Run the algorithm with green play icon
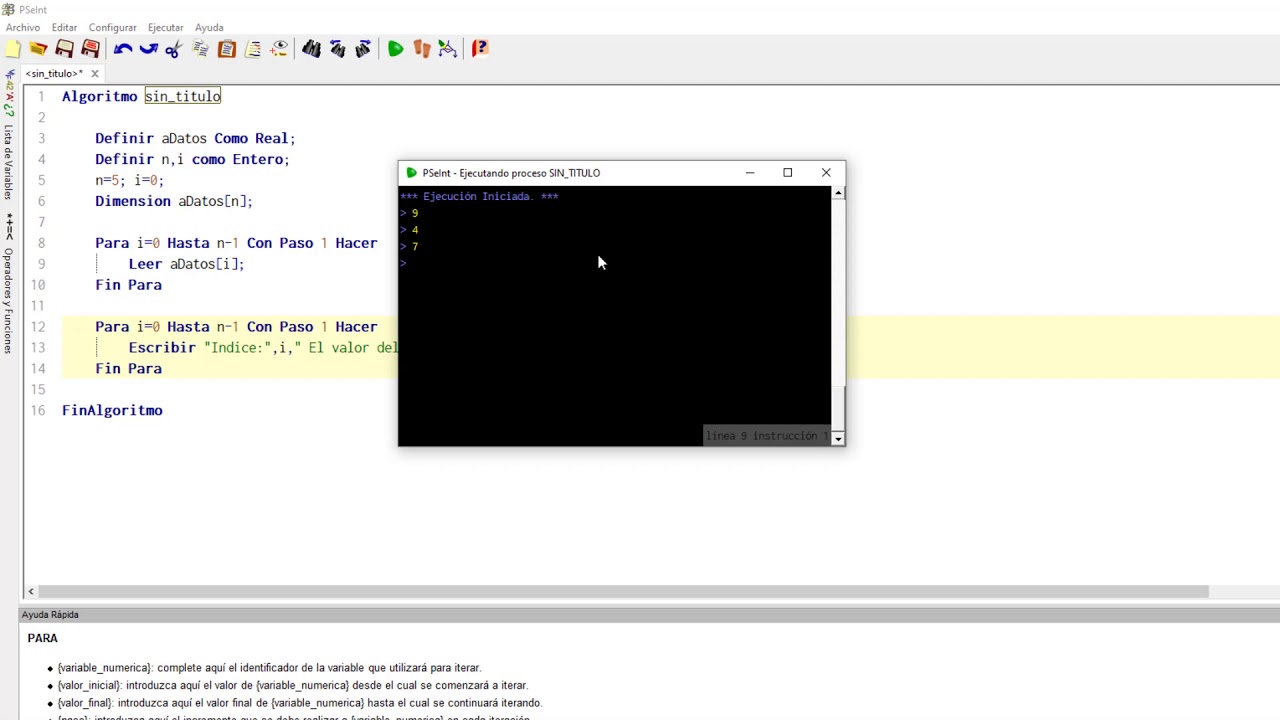Viewport: 1280px width, 720px height. 396,49
